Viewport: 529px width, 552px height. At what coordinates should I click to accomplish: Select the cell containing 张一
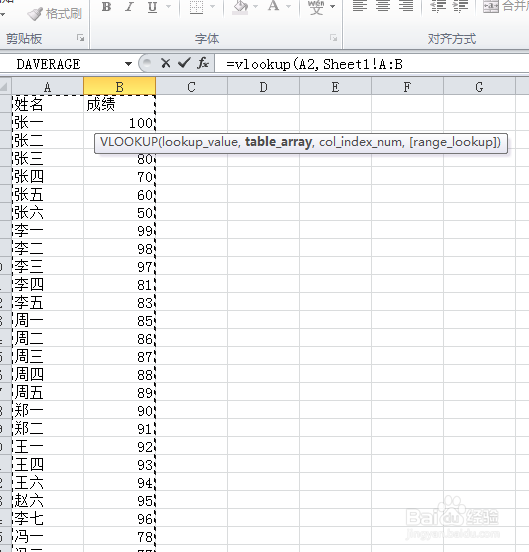[48, 123]
